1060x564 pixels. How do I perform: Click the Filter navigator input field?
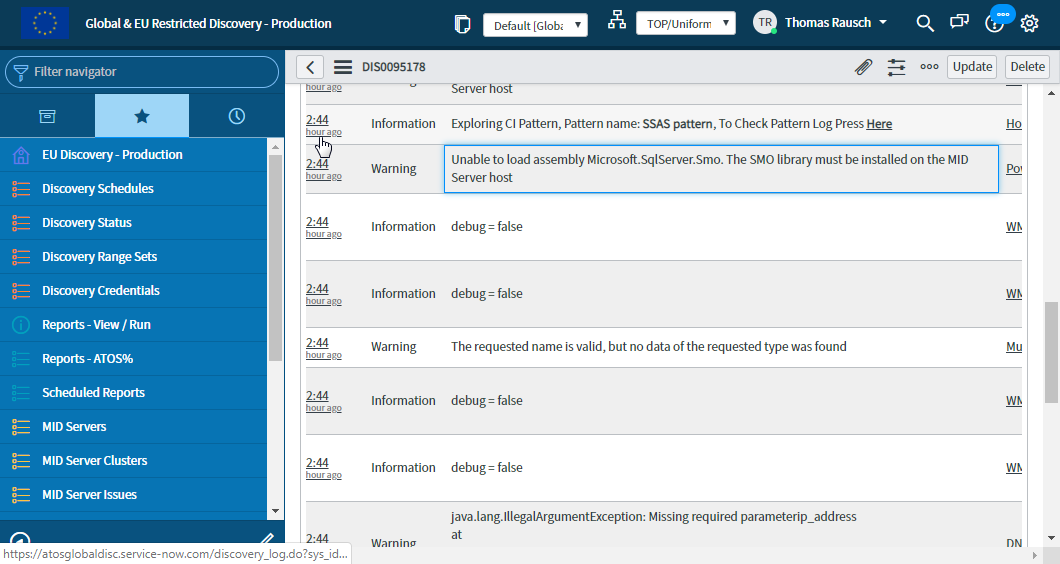(x=150, y=72)
